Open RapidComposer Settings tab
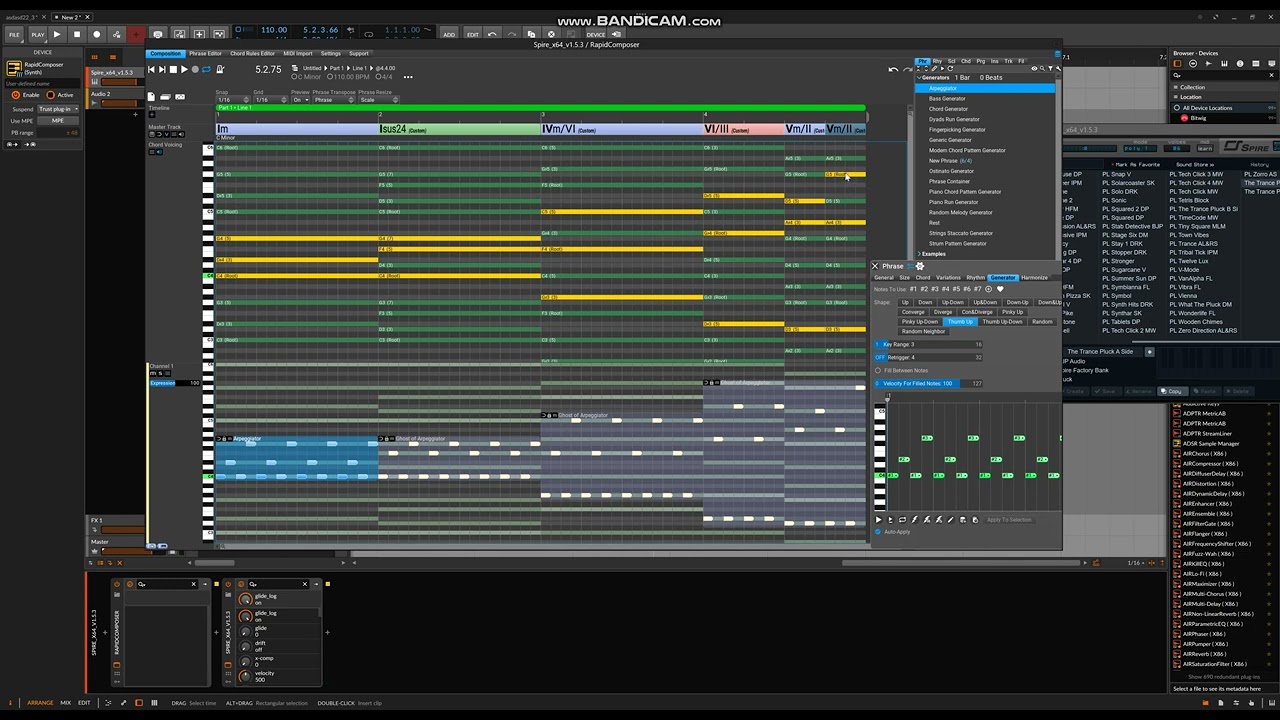The image size is (1280, 720). tap(331, 54)
